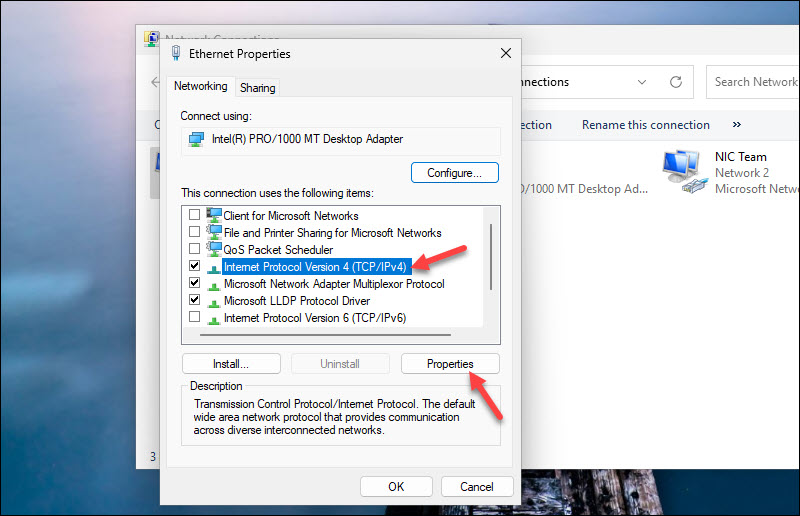Click File and Printer Sharing item icon
The width and height of the screenshot is (800, 516).
pyautogui.click(x=214, y=232)
